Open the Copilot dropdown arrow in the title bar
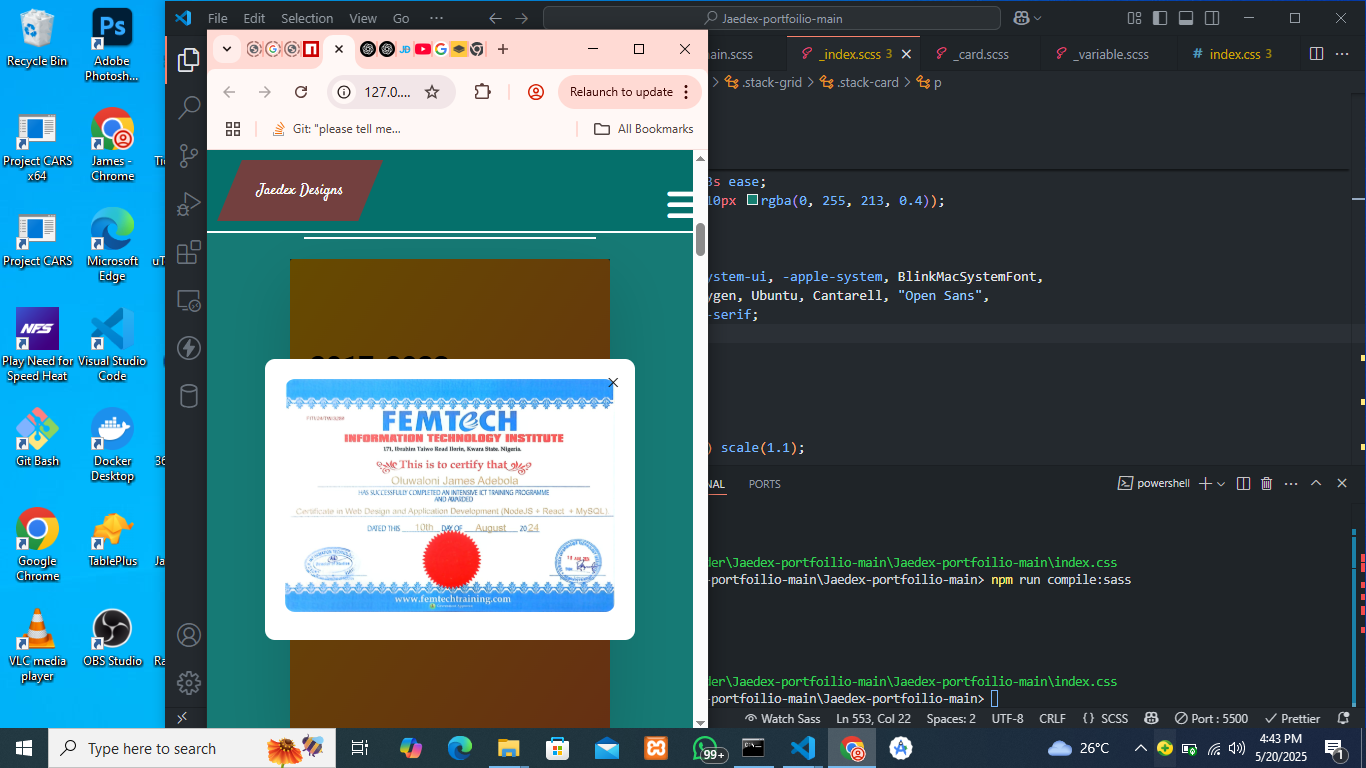Viewport: 1366px width, 768px height. (1037, 18)
